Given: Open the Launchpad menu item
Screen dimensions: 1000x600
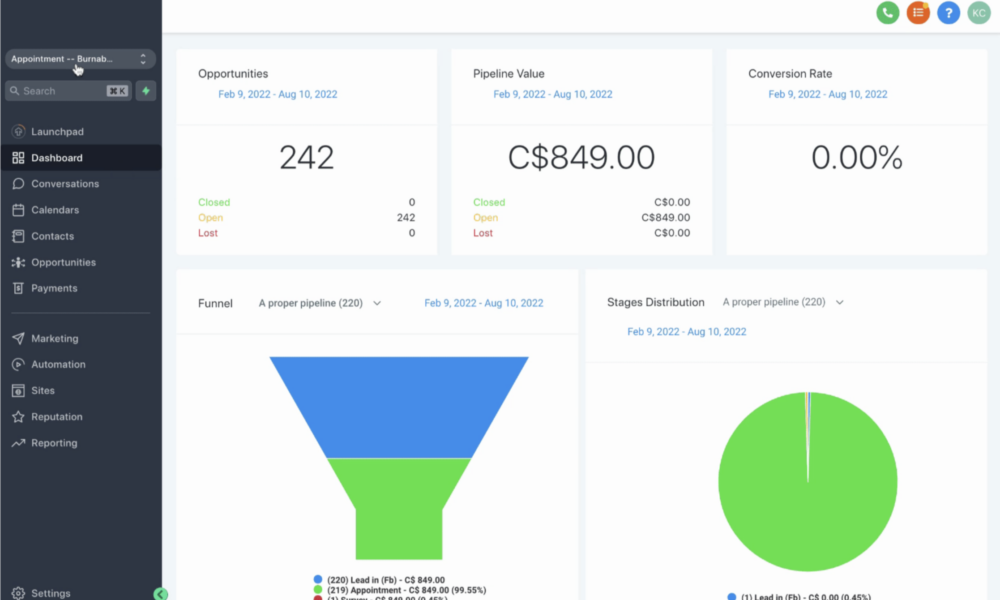Looking at the screenshot, I should click(x=57, y=131).
